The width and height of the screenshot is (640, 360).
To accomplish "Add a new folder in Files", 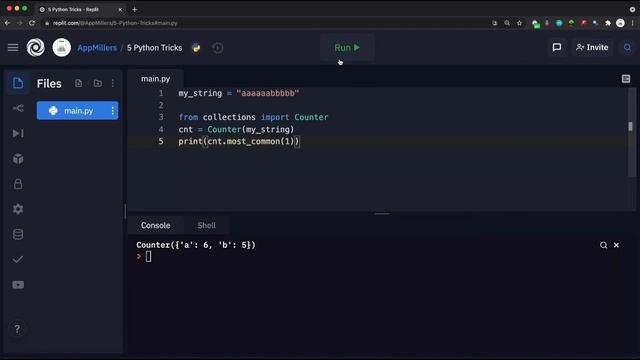I will click(98, 83).
